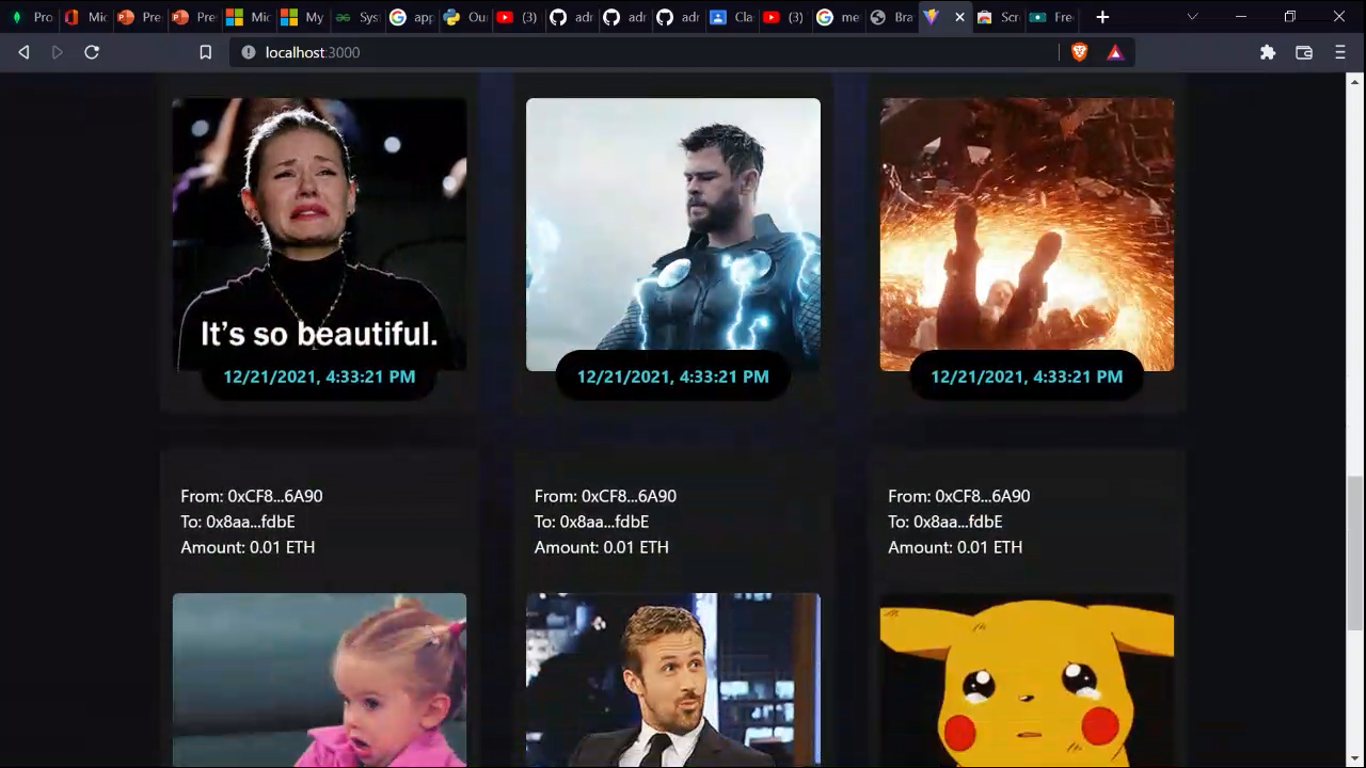
Task: Close the active Vite tab
Action: (x=960, y=17)
